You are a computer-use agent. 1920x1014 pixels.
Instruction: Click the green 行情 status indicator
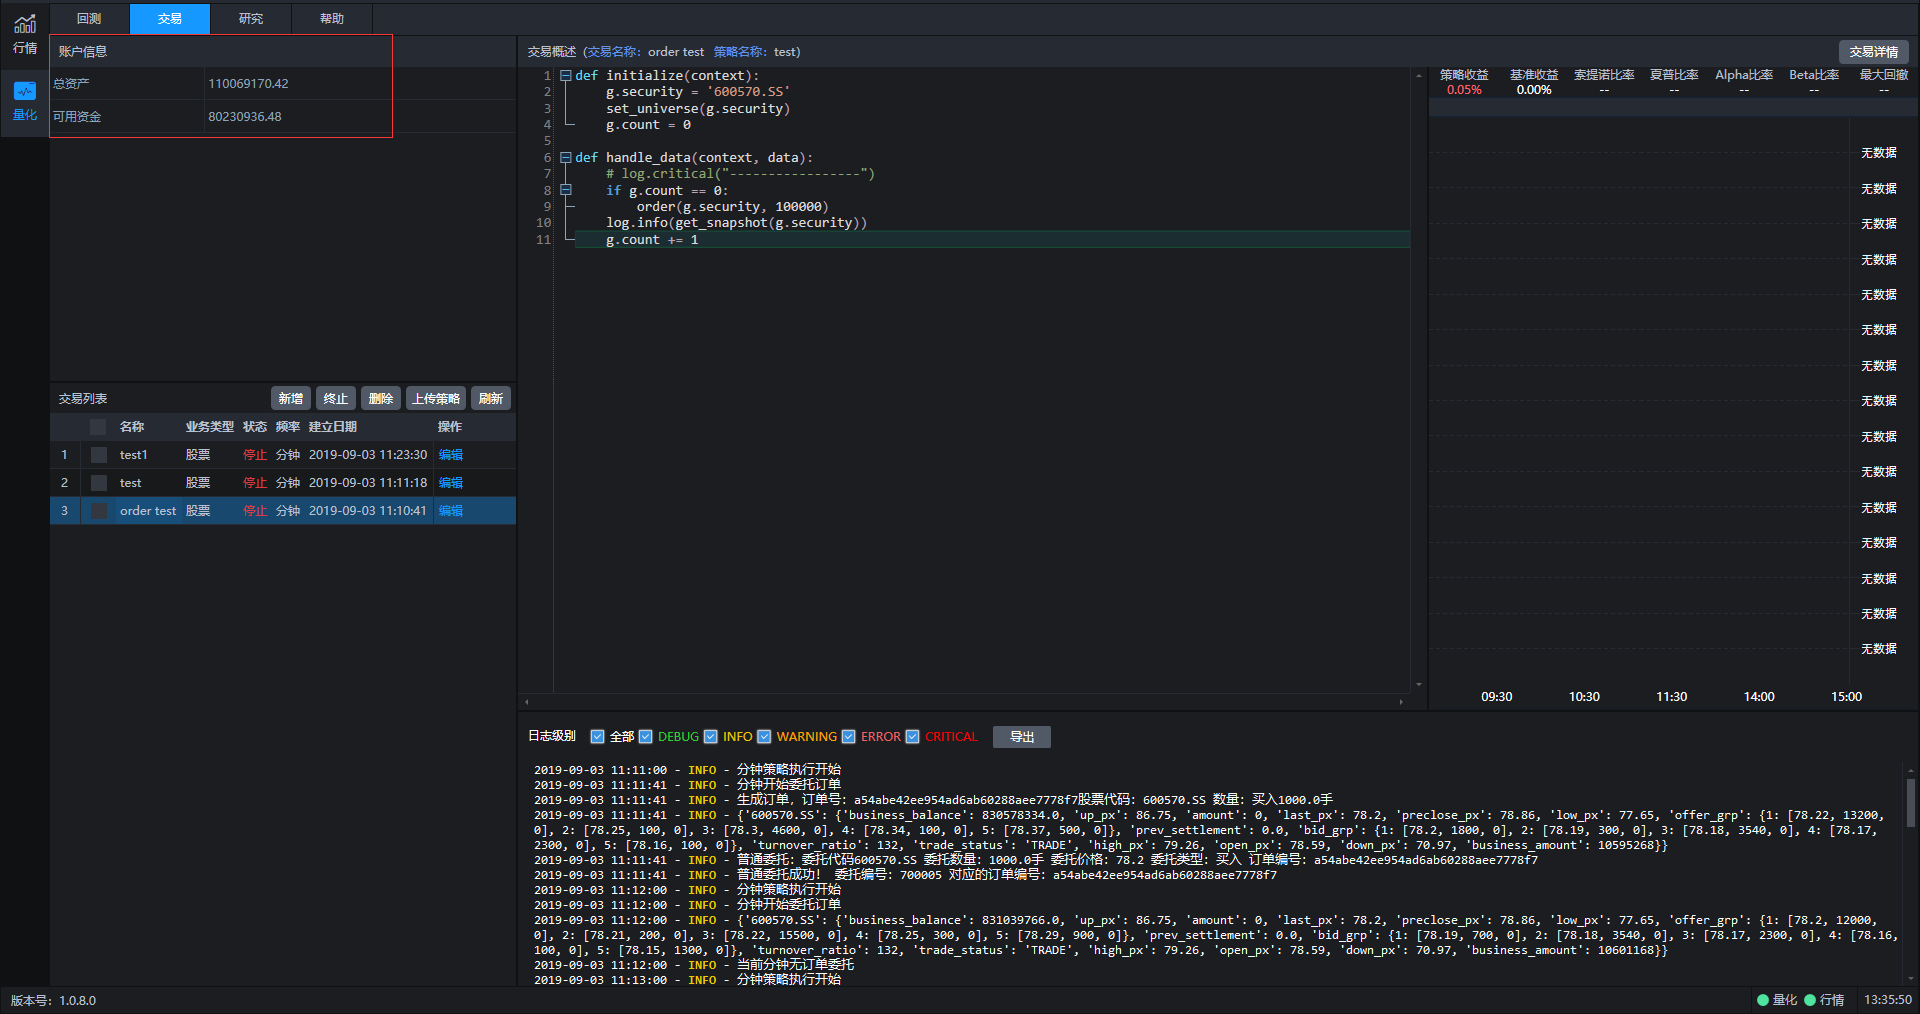(x=1824, y=1000)
